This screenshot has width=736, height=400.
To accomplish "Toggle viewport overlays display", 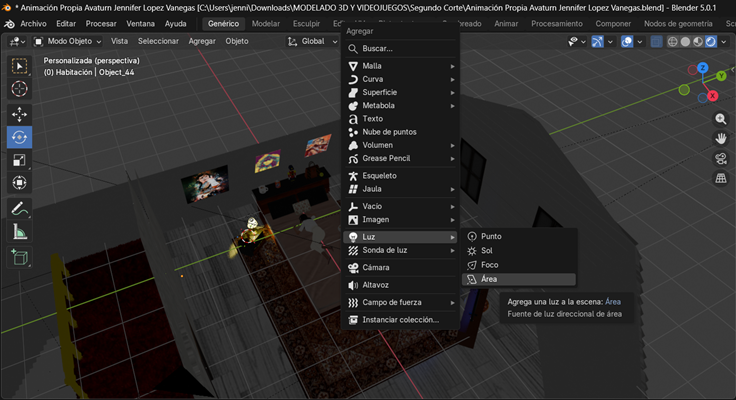I will click(x=626, y=42).
